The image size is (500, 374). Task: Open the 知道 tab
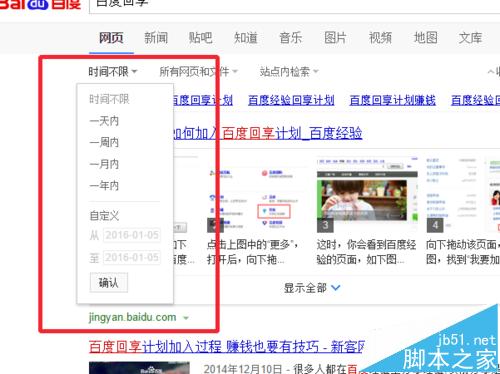point(246,38)
